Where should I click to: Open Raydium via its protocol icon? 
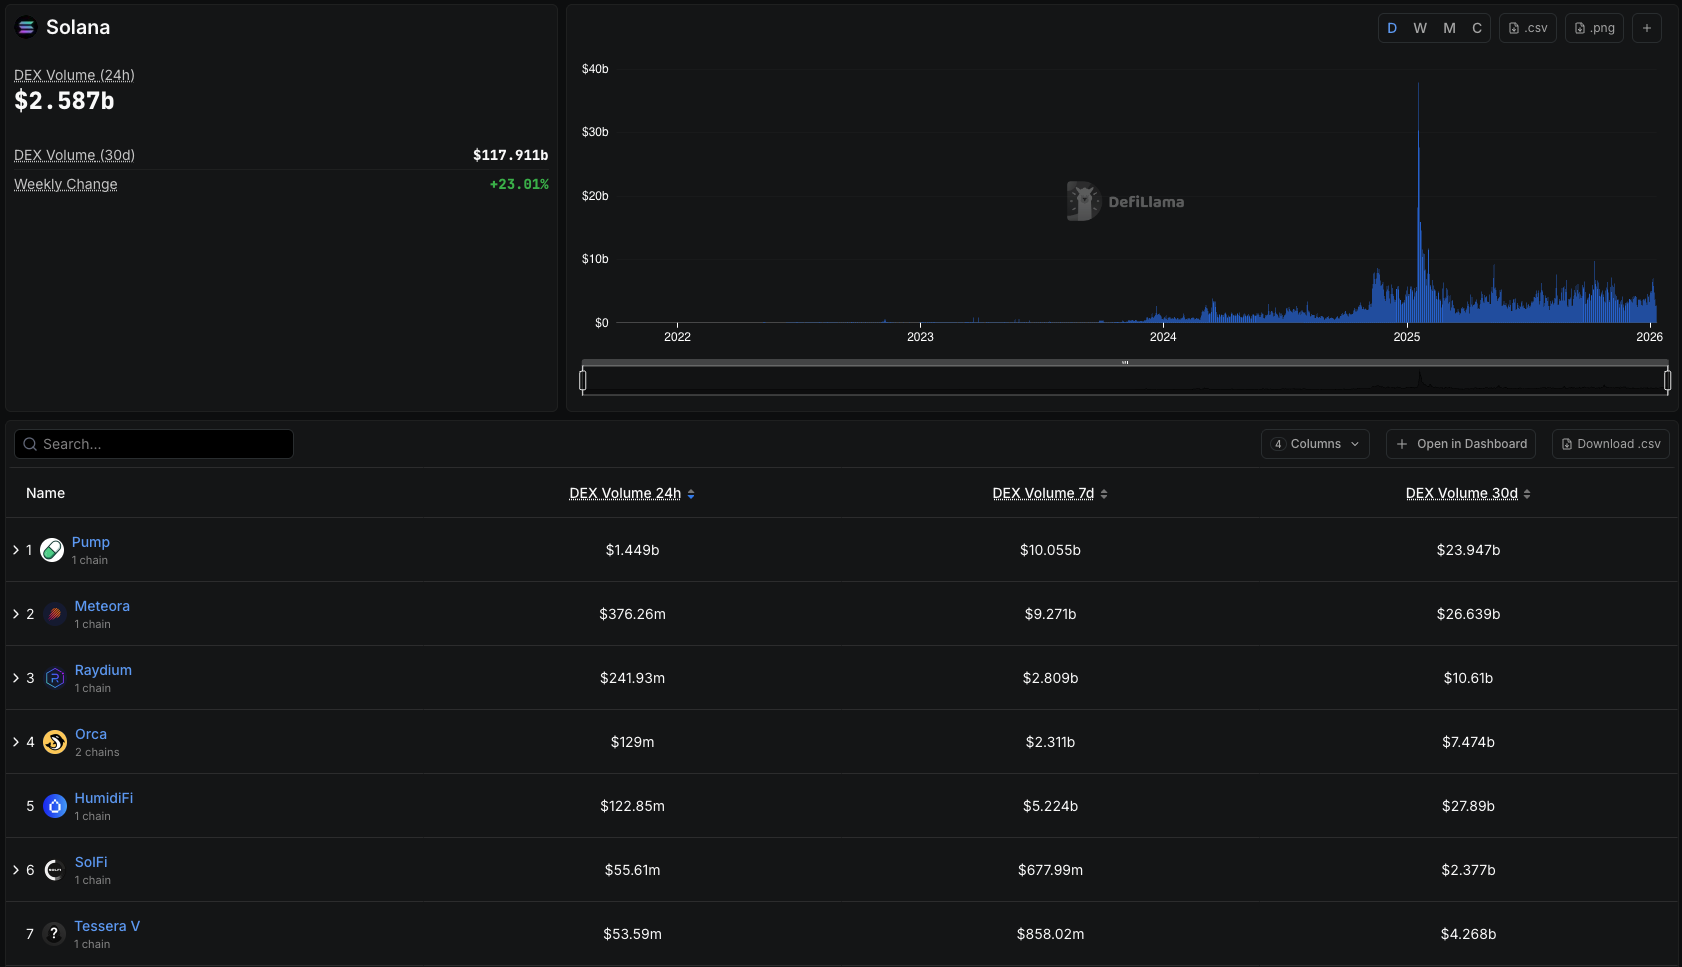pos(54,677)
